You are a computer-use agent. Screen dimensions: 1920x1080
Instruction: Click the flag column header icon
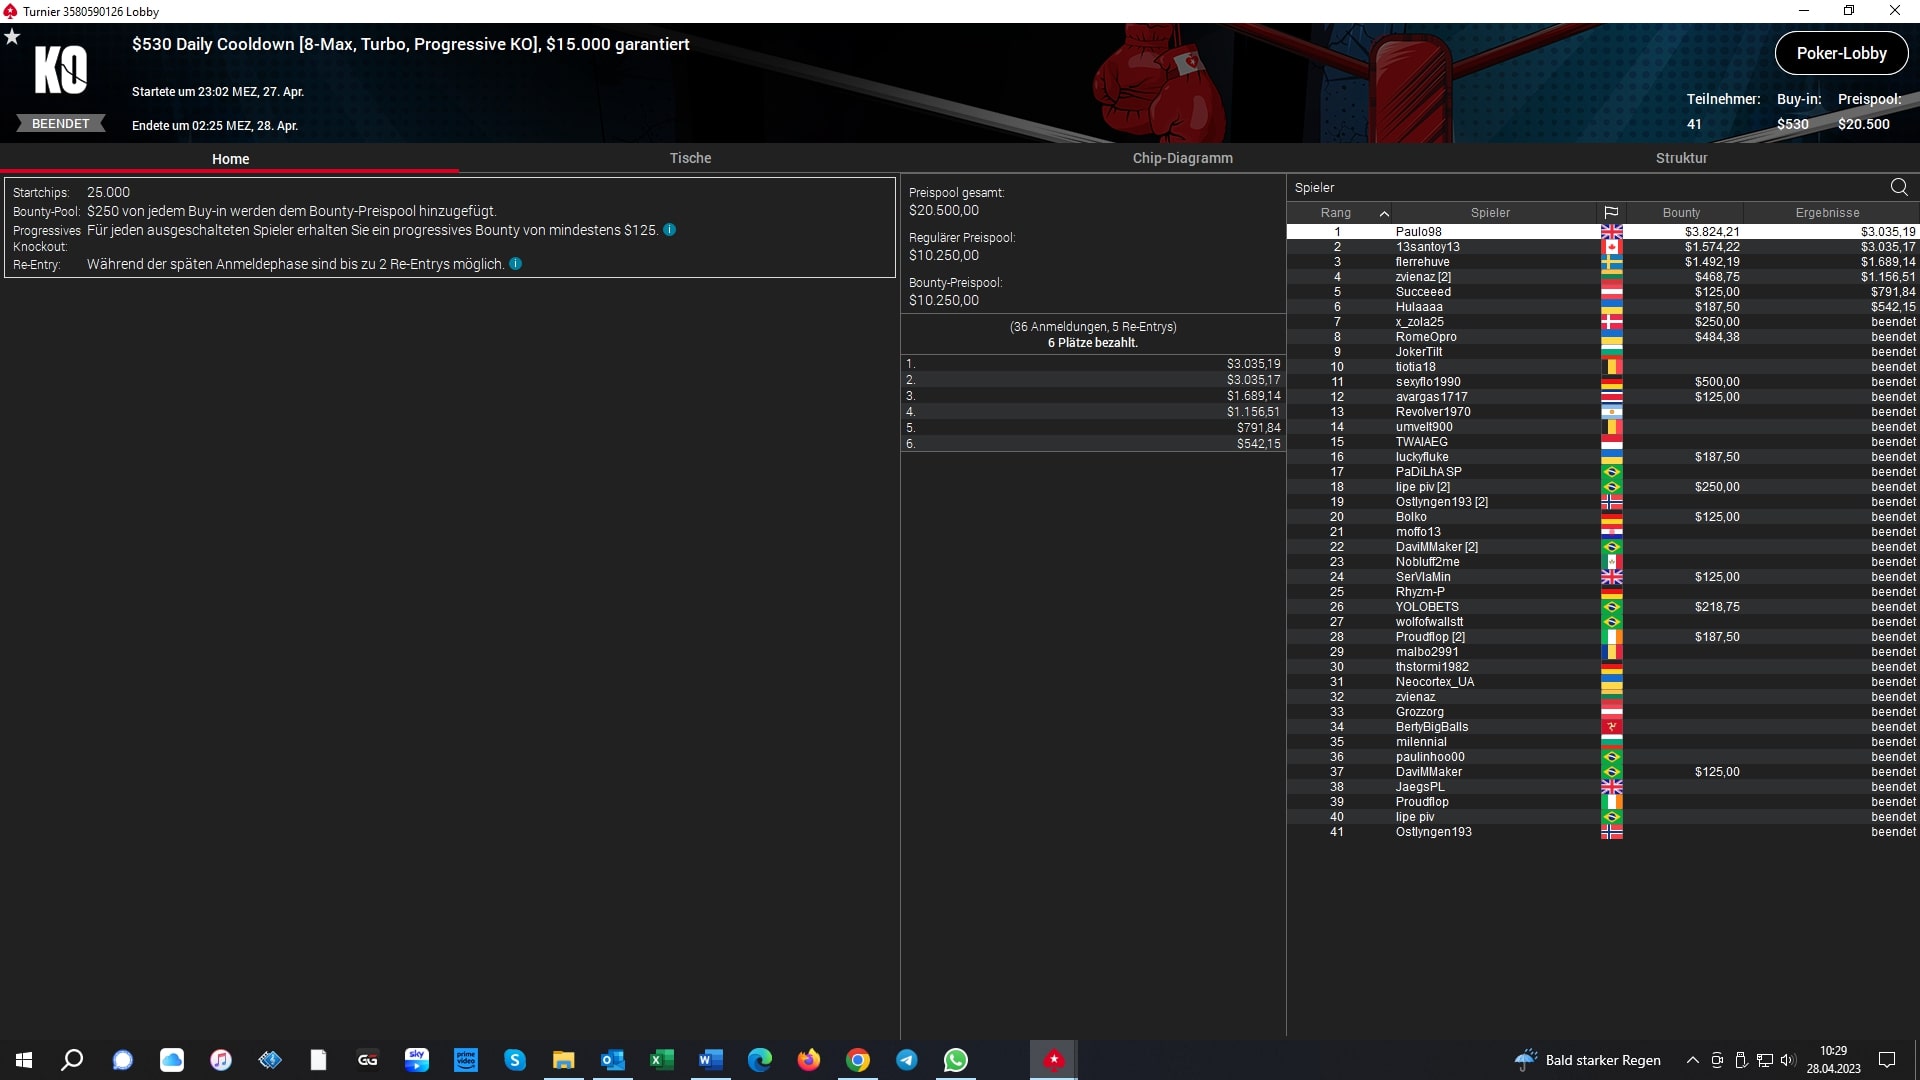coord(1611,213)
